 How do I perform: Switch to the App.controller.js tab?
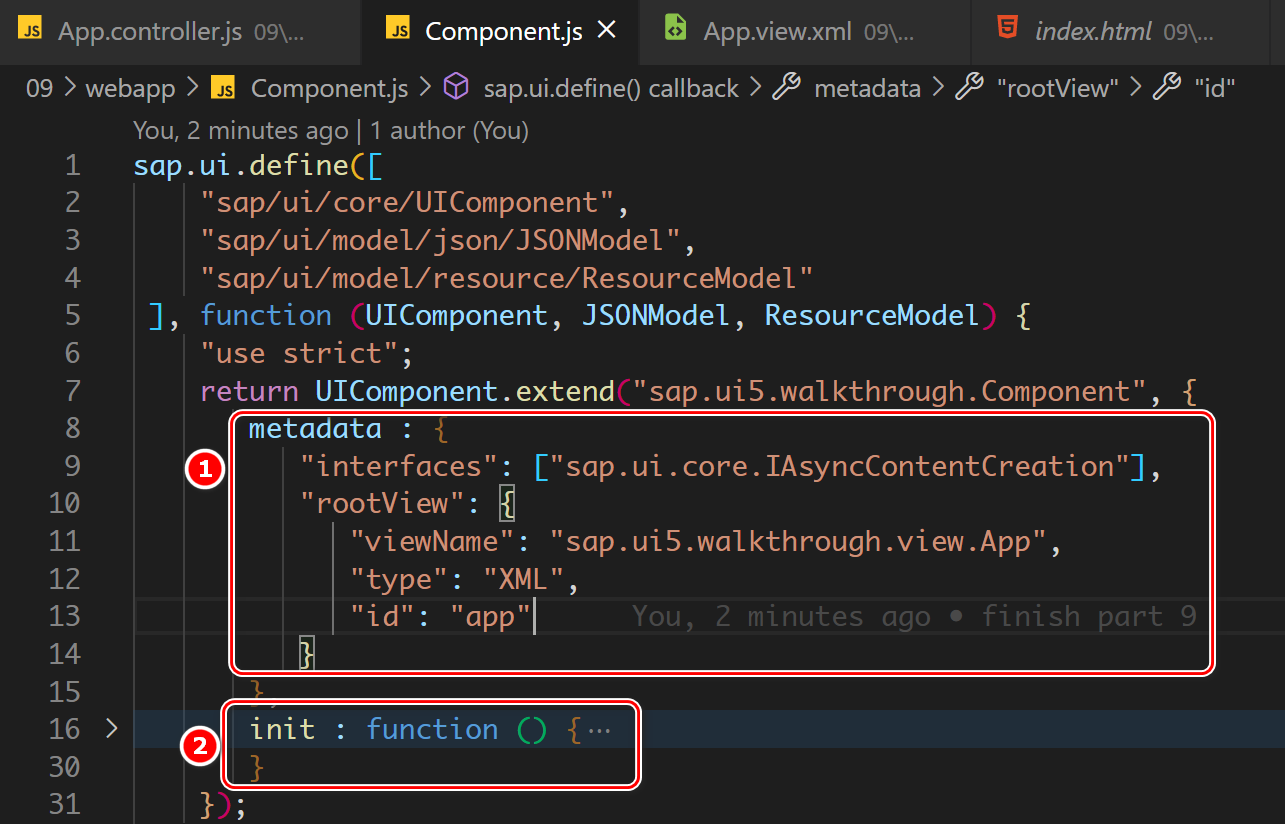(x=150, y=32)
